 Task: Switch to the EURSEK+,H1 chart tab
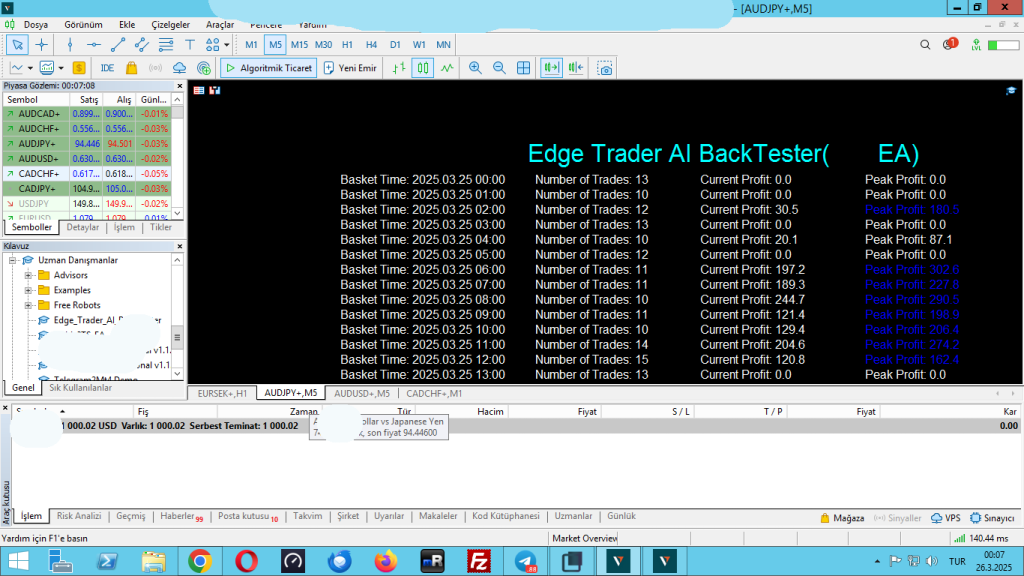(222, 393)
